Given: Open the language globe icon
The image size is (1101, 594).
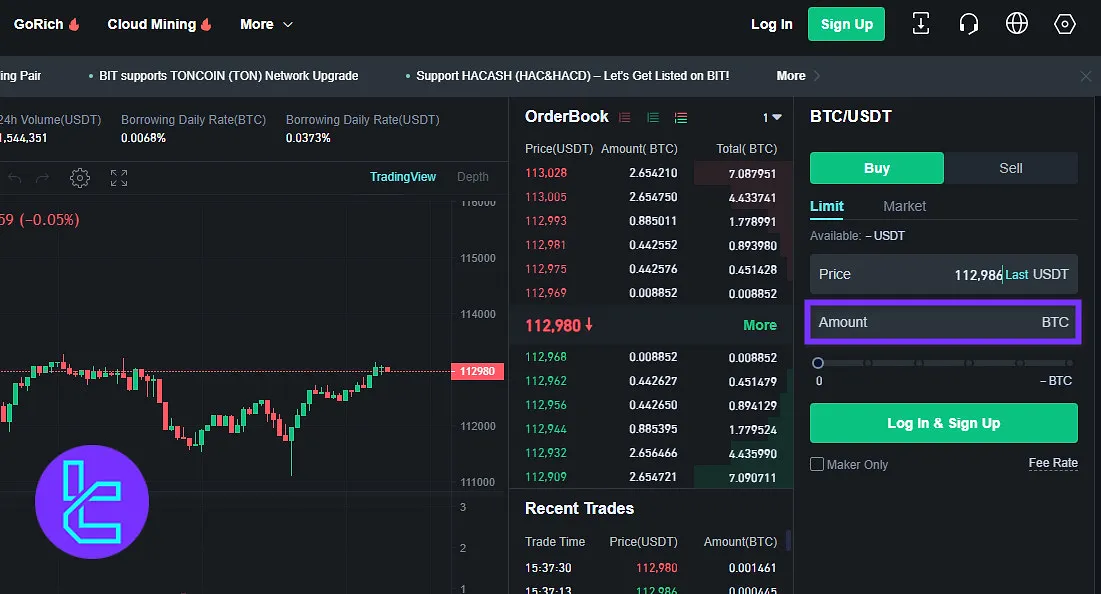Looking at the screenshot, I should click(1017, 24).
